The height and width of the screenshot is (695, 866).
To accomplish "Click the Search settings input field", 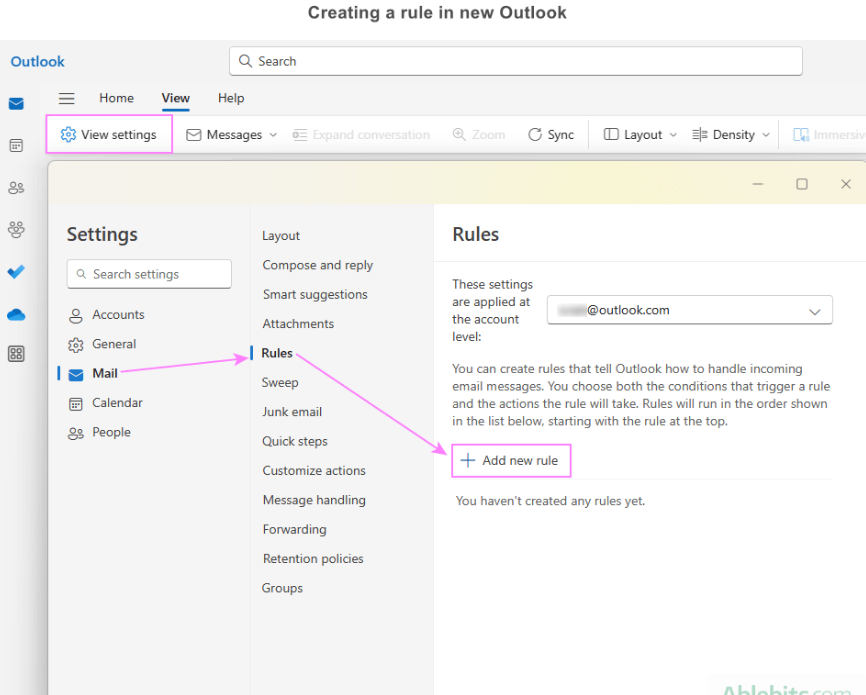I will tap(149, 274).
